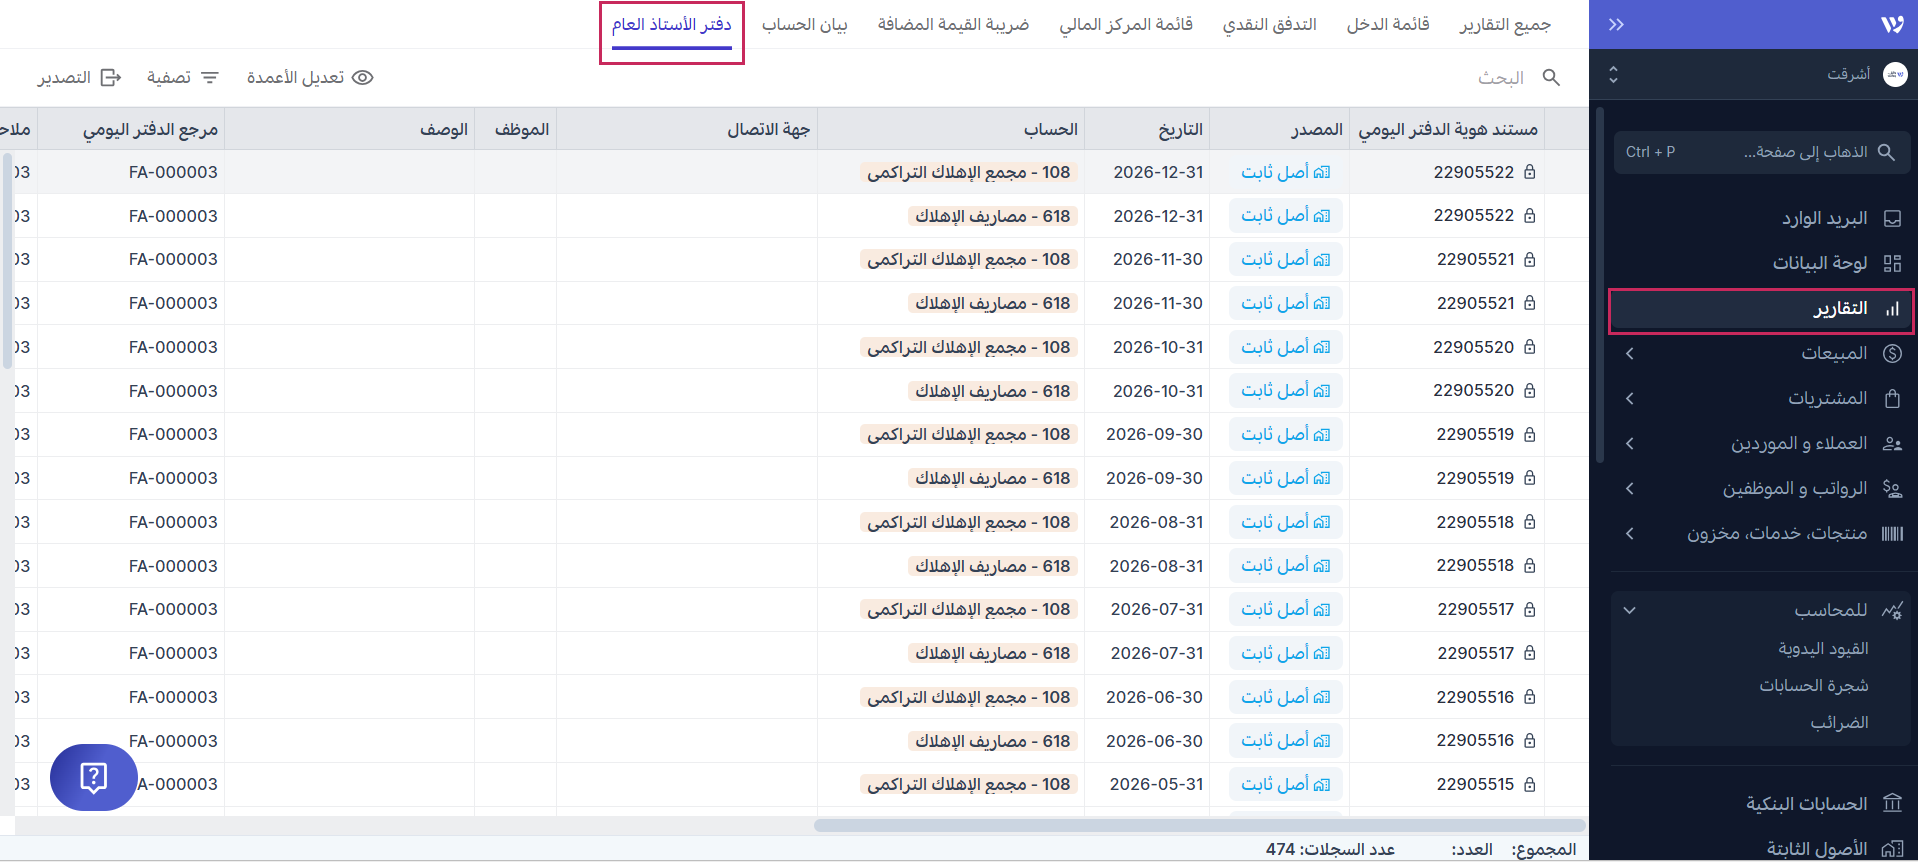1918x862 pixels.
Task: Click the التصدير export button
Action: 79,77
